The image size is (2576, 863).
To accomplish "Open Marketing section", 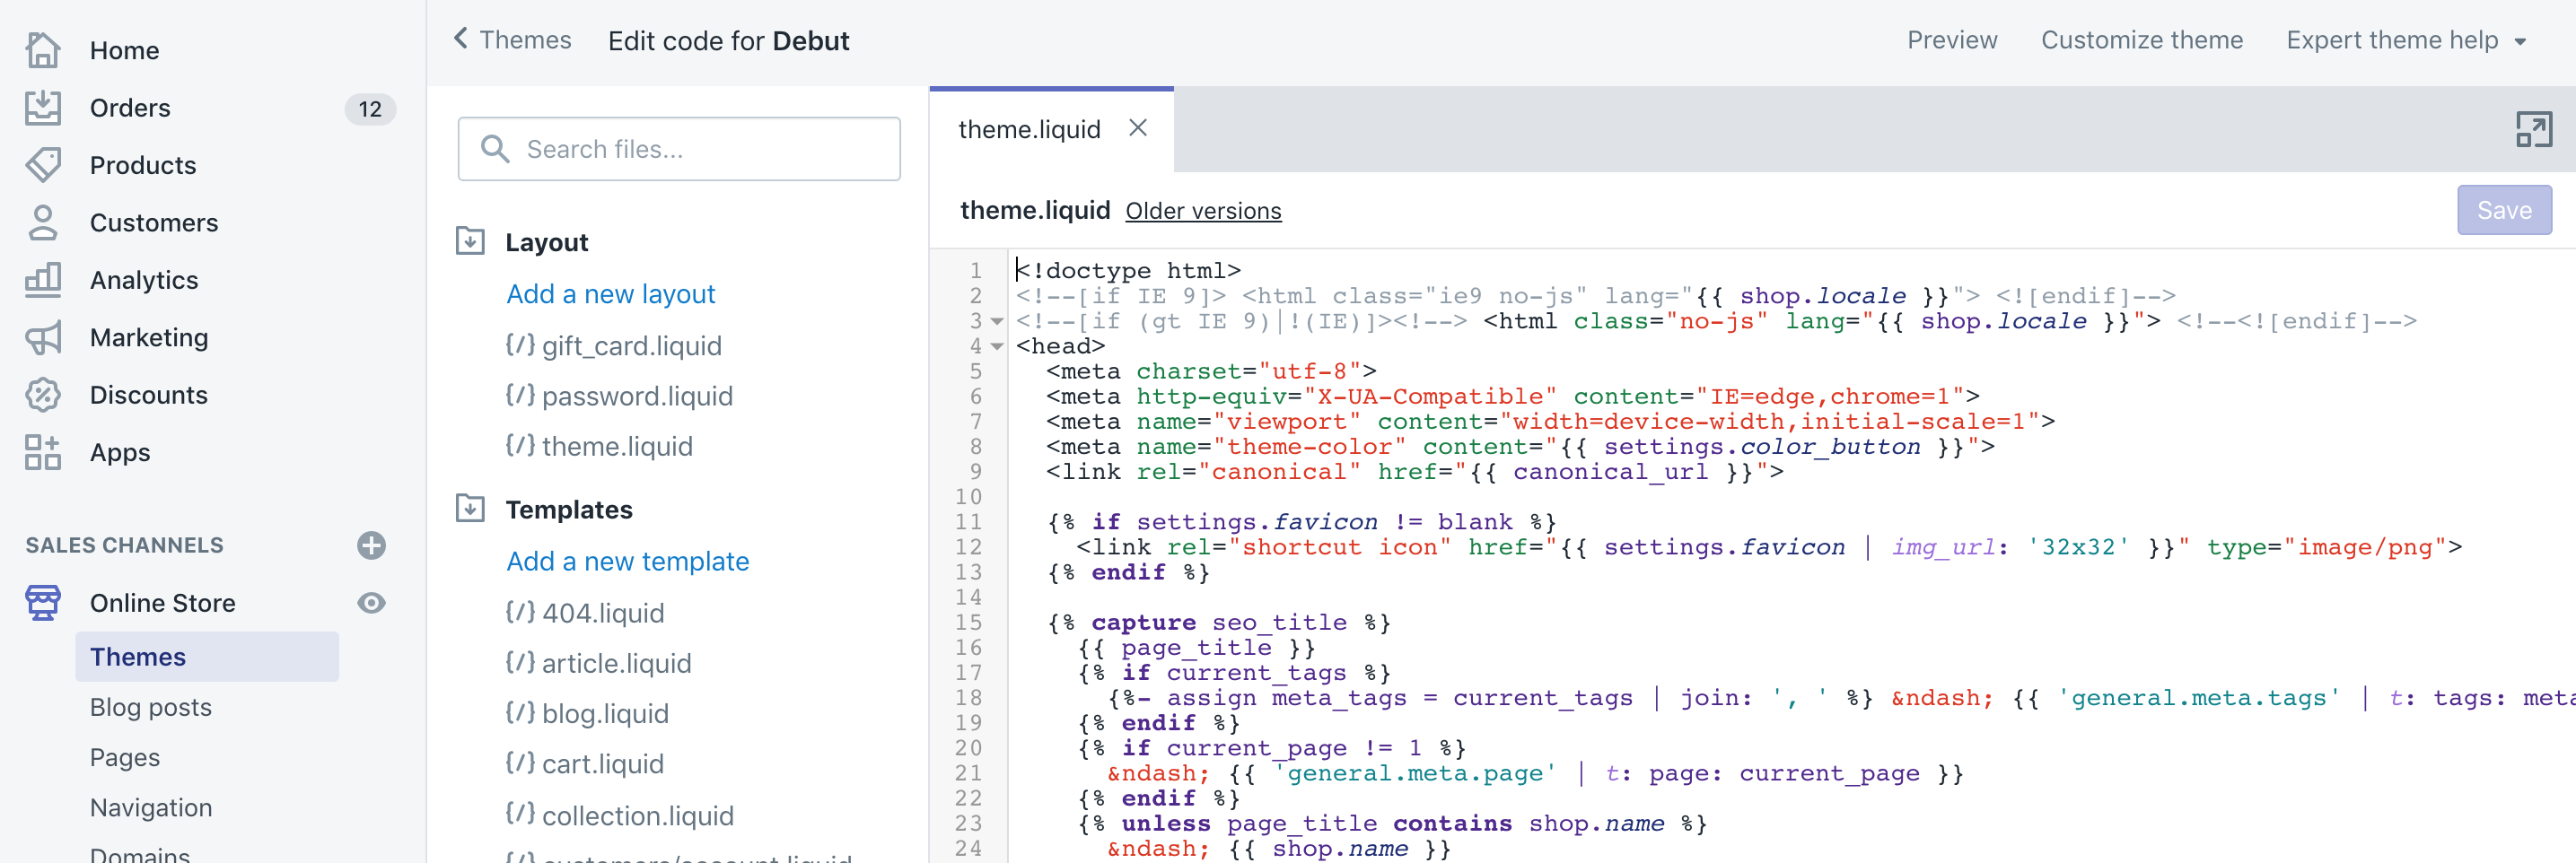I will pos(149,338).
